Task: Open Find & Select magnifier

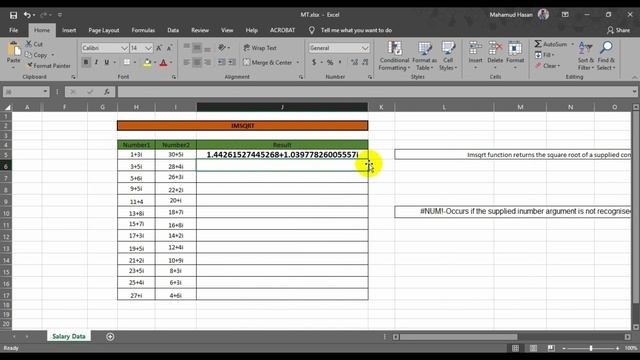Action: [606, 56]
